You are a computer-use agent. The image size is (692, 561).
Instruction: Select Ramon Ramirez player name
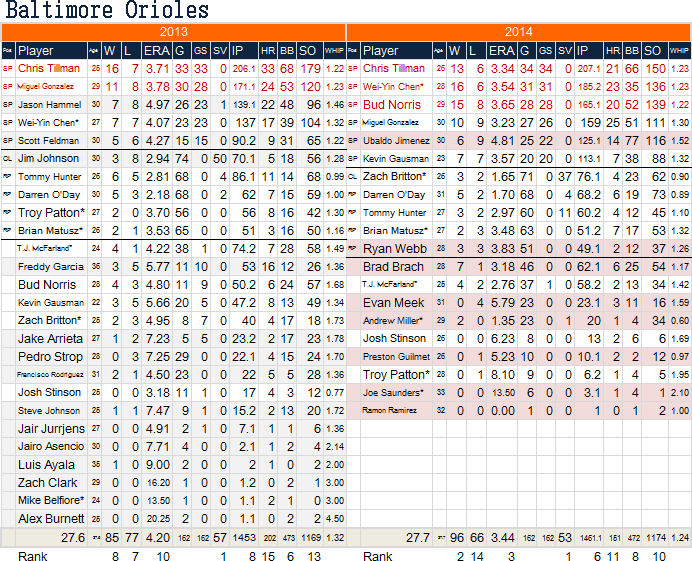pyautogui.click(x=389, y=410)
